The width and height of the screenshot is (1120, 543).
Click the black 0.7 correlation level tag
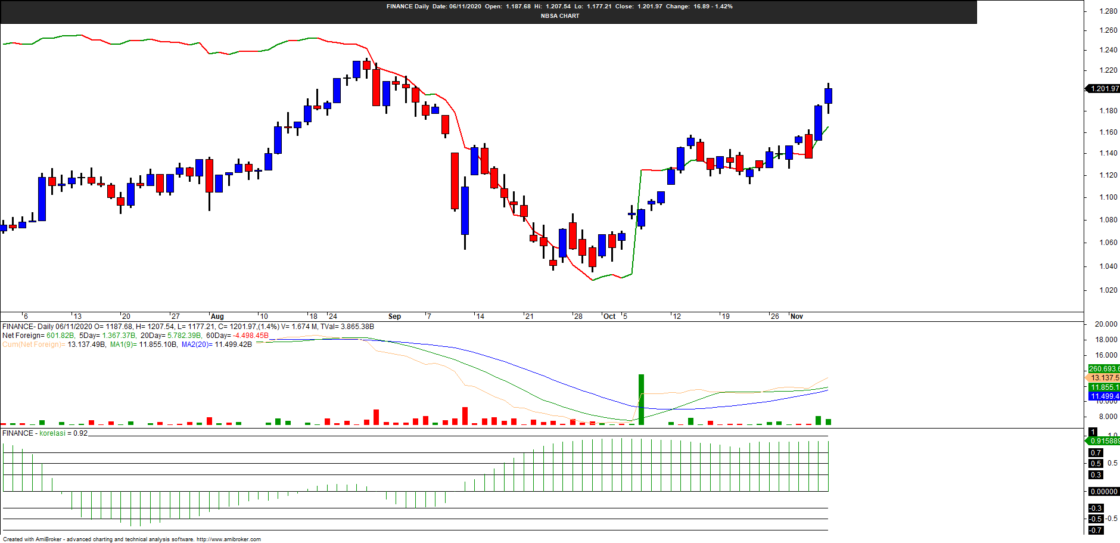tap(1096, 452)
